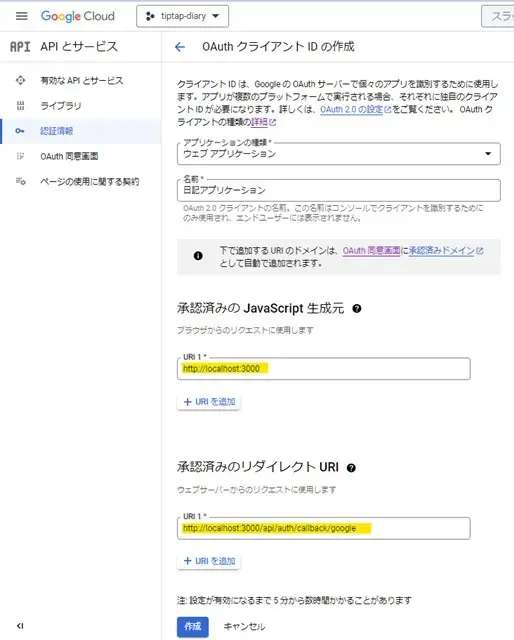Add URI under リダイレクト URI section
Screen dimensions: 514x640
tap(209, 561)
